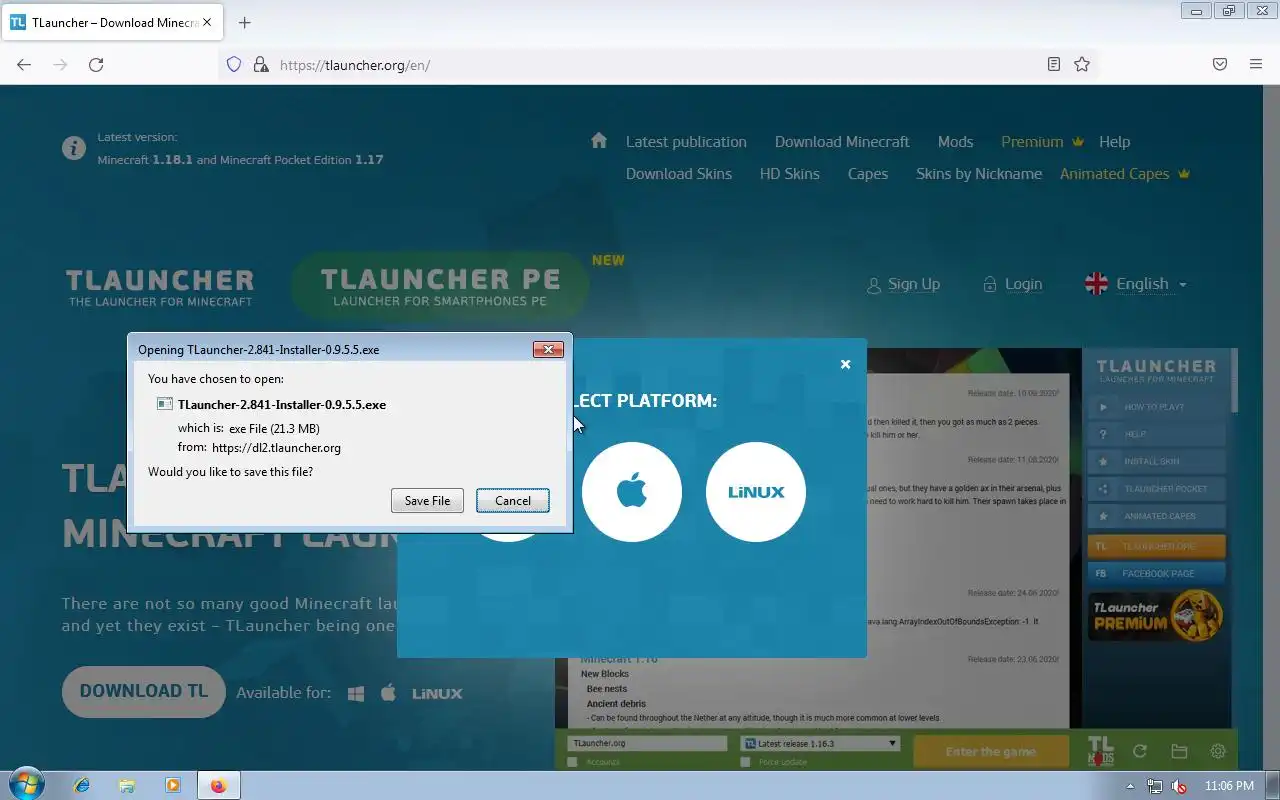Open Download Minecraft menu item
Screen dimensions: 1280x800
(x=842, y=142)
